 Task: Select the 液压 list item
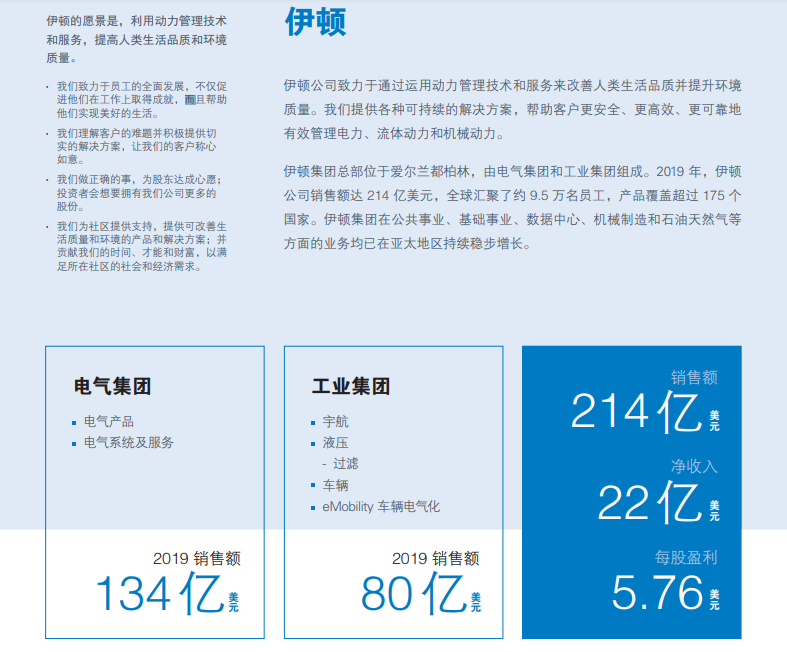click(x=336, y=442)
